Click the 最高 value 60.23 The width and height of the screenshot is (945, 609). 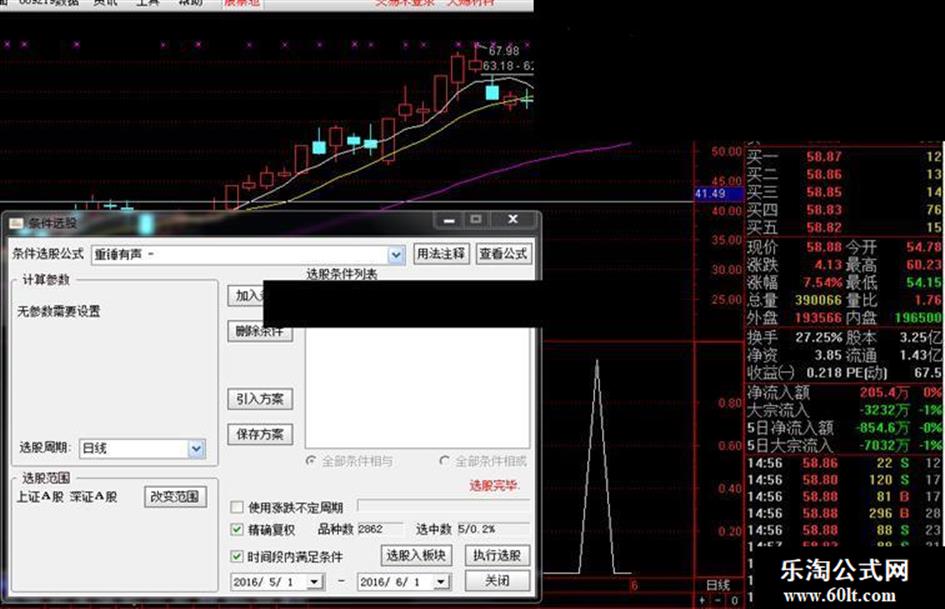click(923, 265)
